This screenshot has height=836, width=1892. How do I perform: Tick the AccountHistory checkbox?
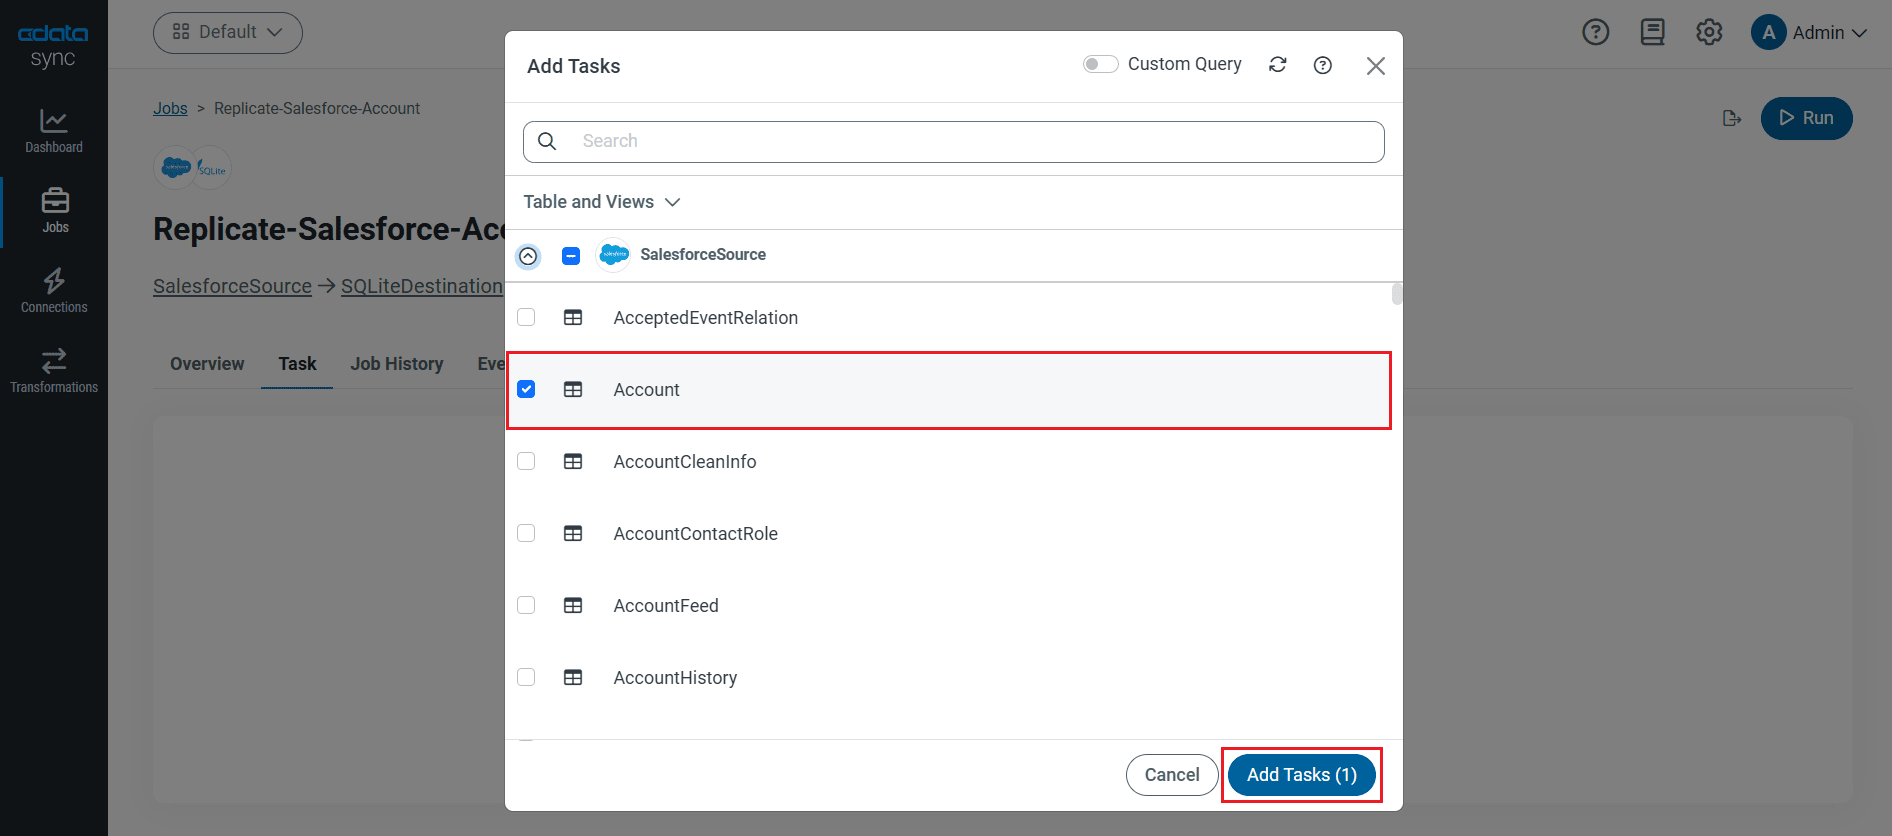[x=526, y=677]
